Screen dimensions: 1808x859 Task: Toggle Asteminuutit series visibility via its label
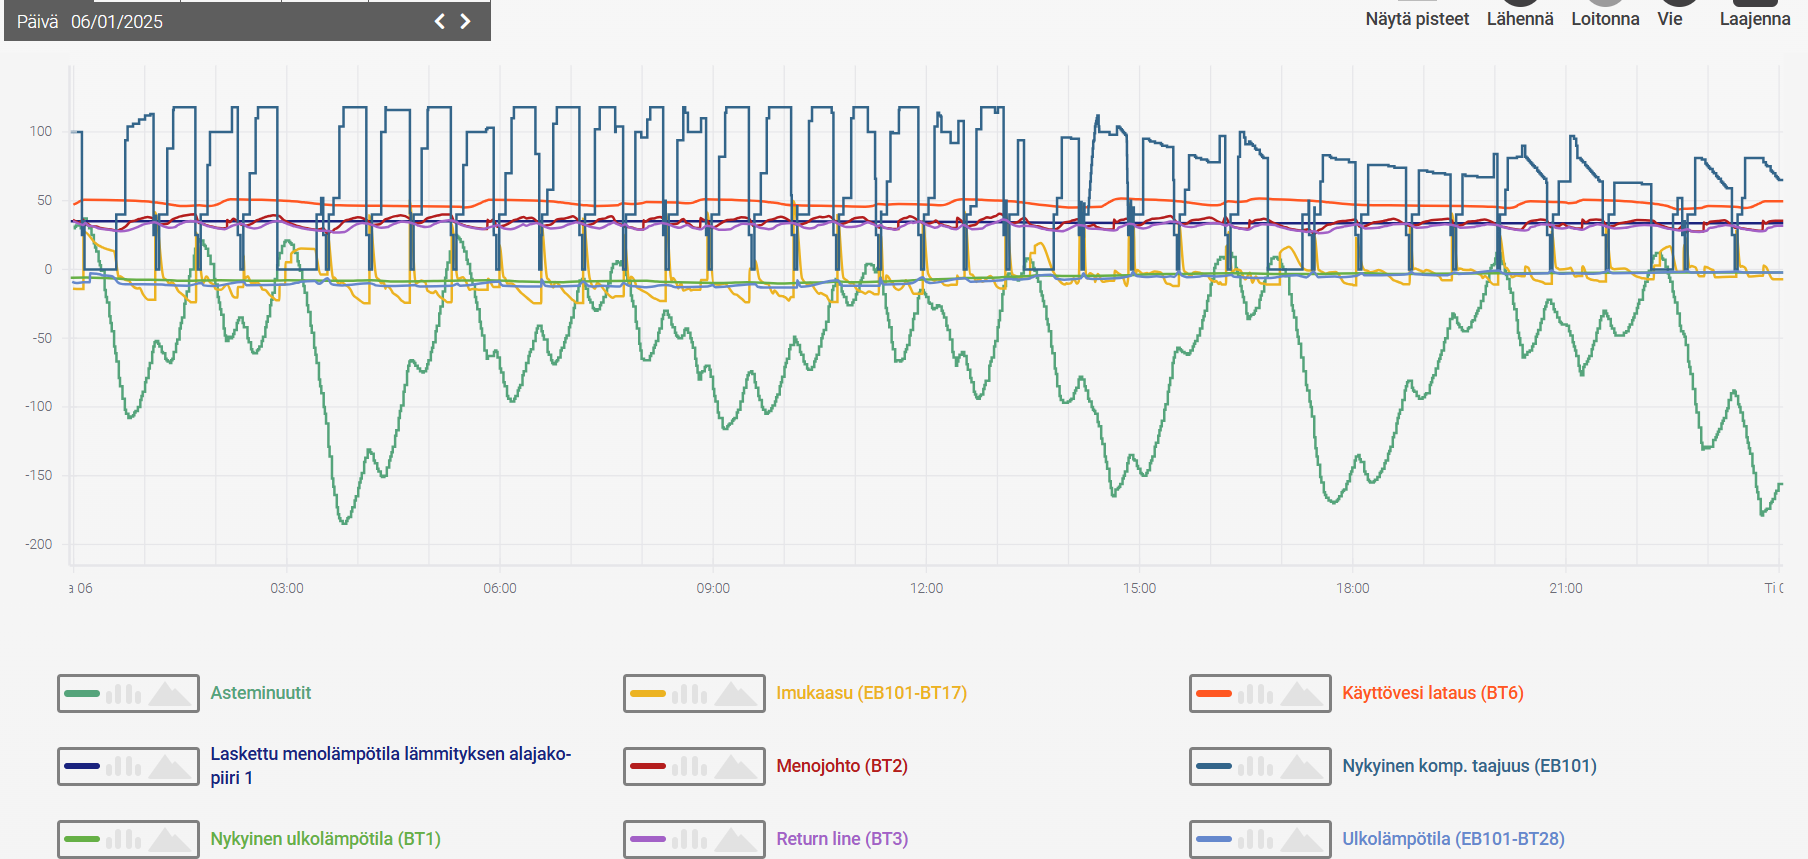point(261,693)
